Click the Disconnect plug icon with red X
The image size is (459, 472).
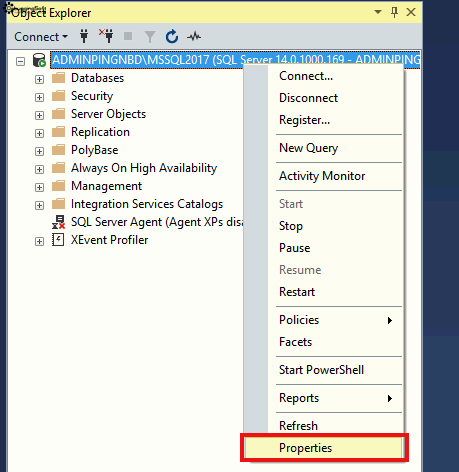106,36
